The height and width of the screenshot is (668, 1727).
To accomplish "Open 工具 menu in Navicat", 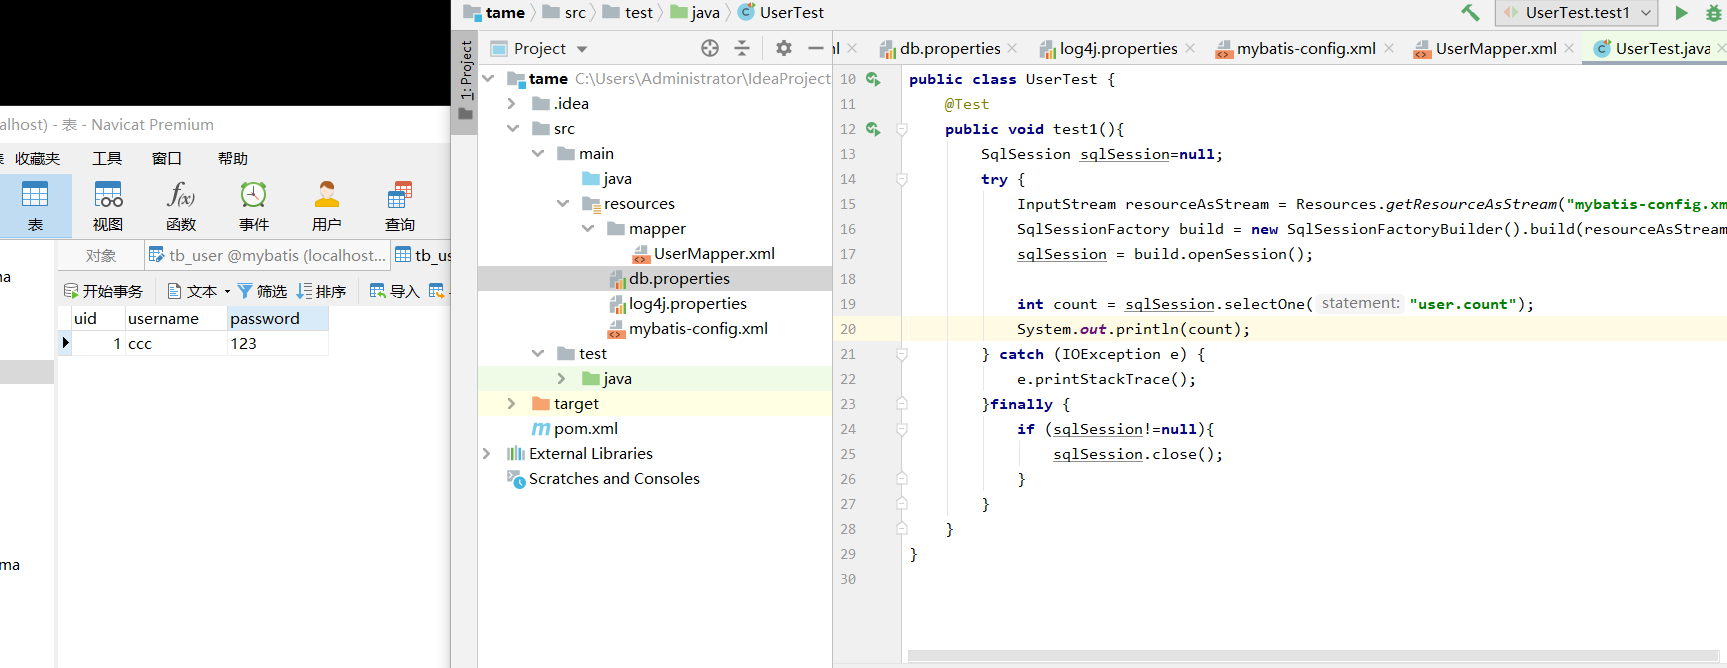I will pyautogui.click(x=107, y=158).
